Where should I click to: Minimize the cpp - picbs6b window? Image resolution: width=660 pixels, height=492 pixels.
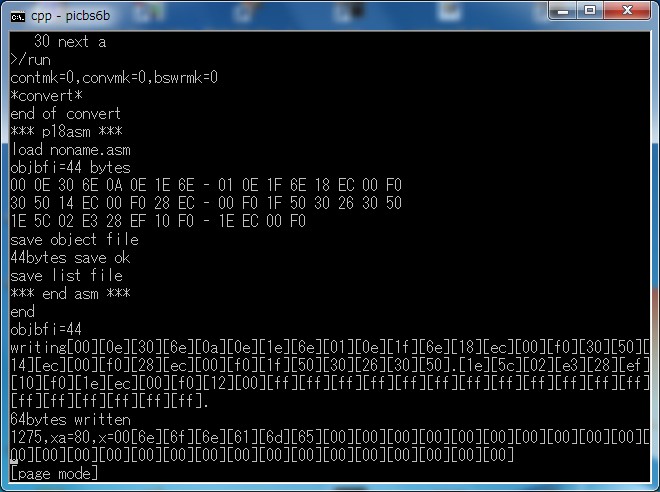[563, 10]
